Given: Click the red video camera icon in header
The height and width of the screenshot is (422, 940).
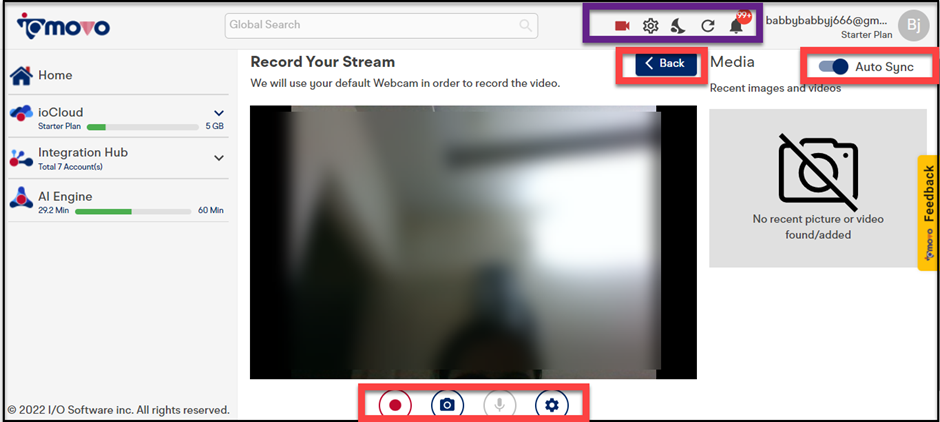Looking at the screenshot, I should 622,26.
